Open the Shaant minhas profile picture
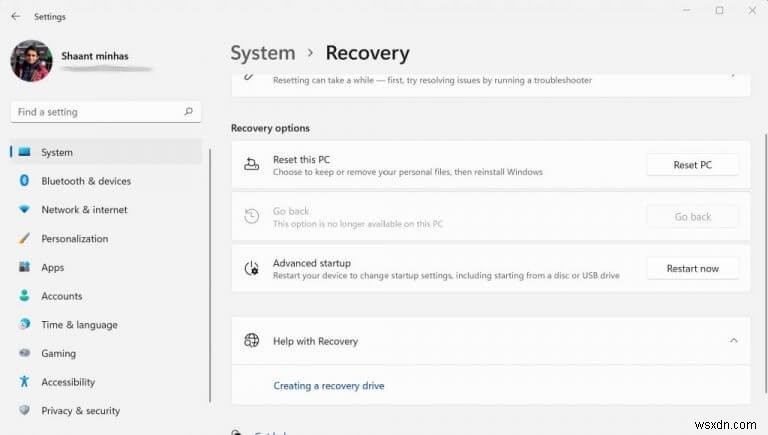 click(31, 61)
